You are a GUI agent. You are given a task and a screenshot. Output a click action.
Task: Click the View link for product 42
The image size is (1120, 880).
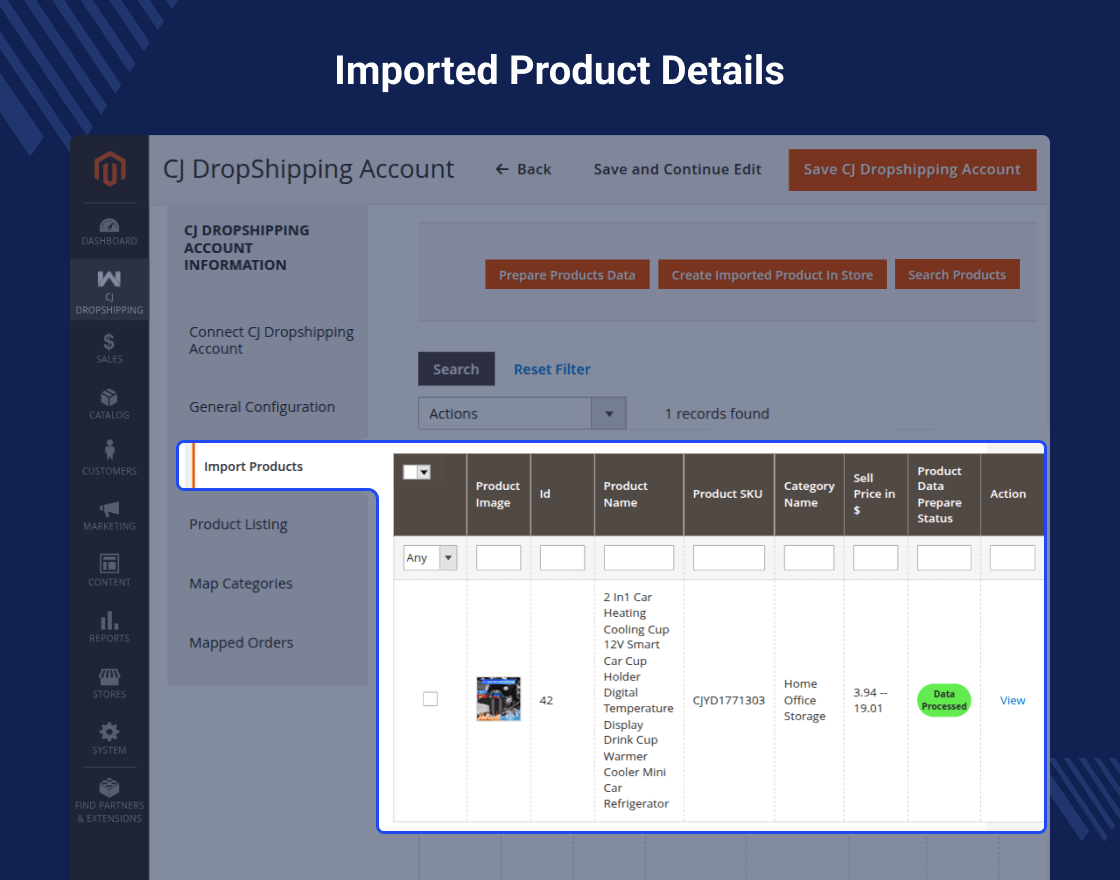pos(1013,701)
